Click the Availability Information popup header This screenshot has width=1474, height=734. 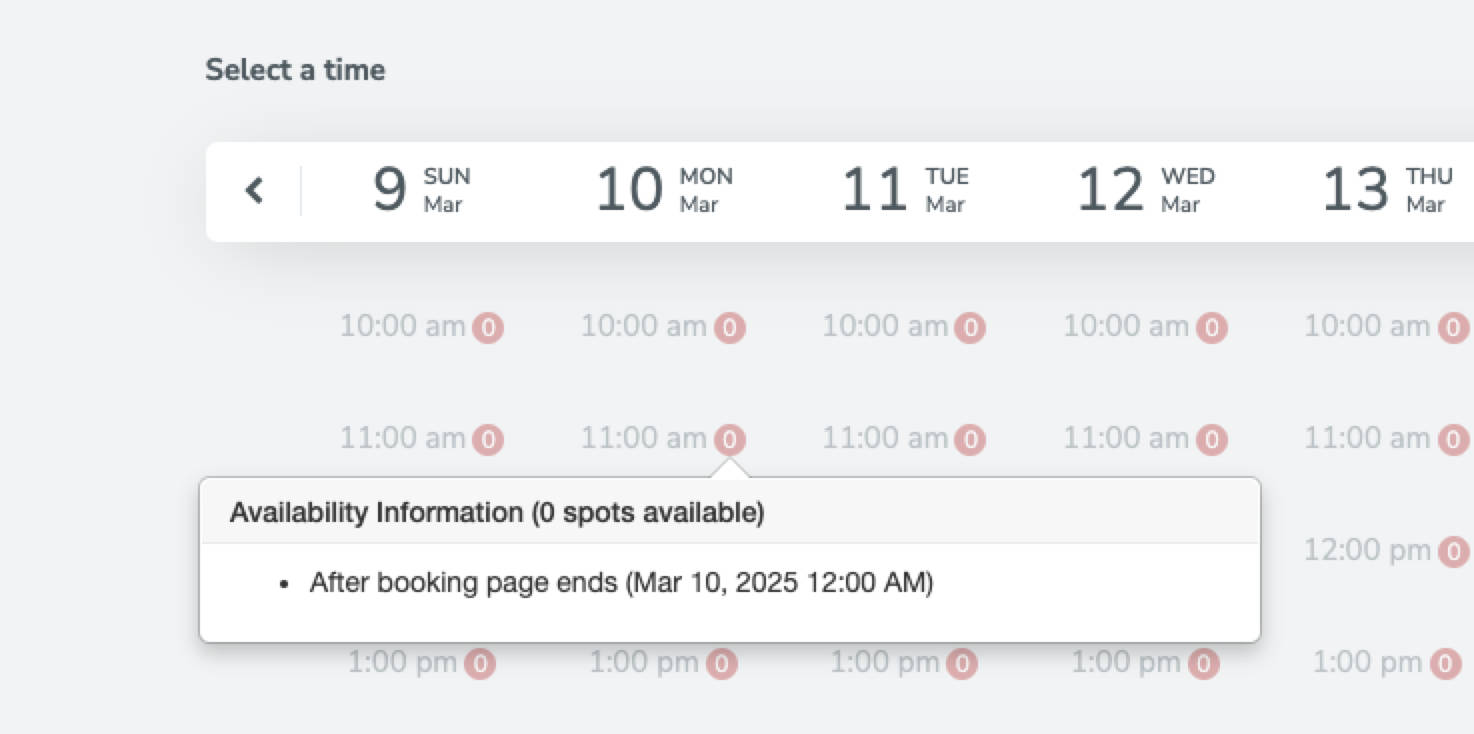(x=497, y=511)
